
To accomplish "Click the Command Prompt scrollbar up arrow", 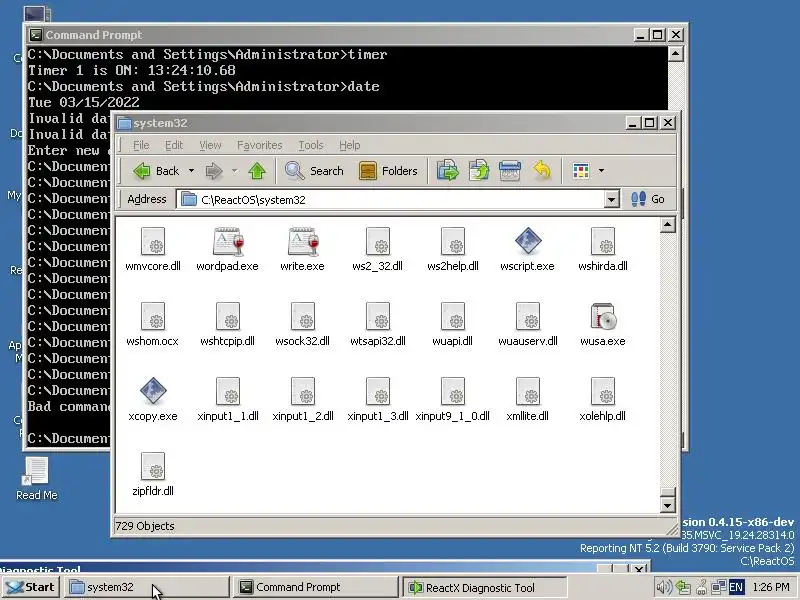I will pos(676,54).
